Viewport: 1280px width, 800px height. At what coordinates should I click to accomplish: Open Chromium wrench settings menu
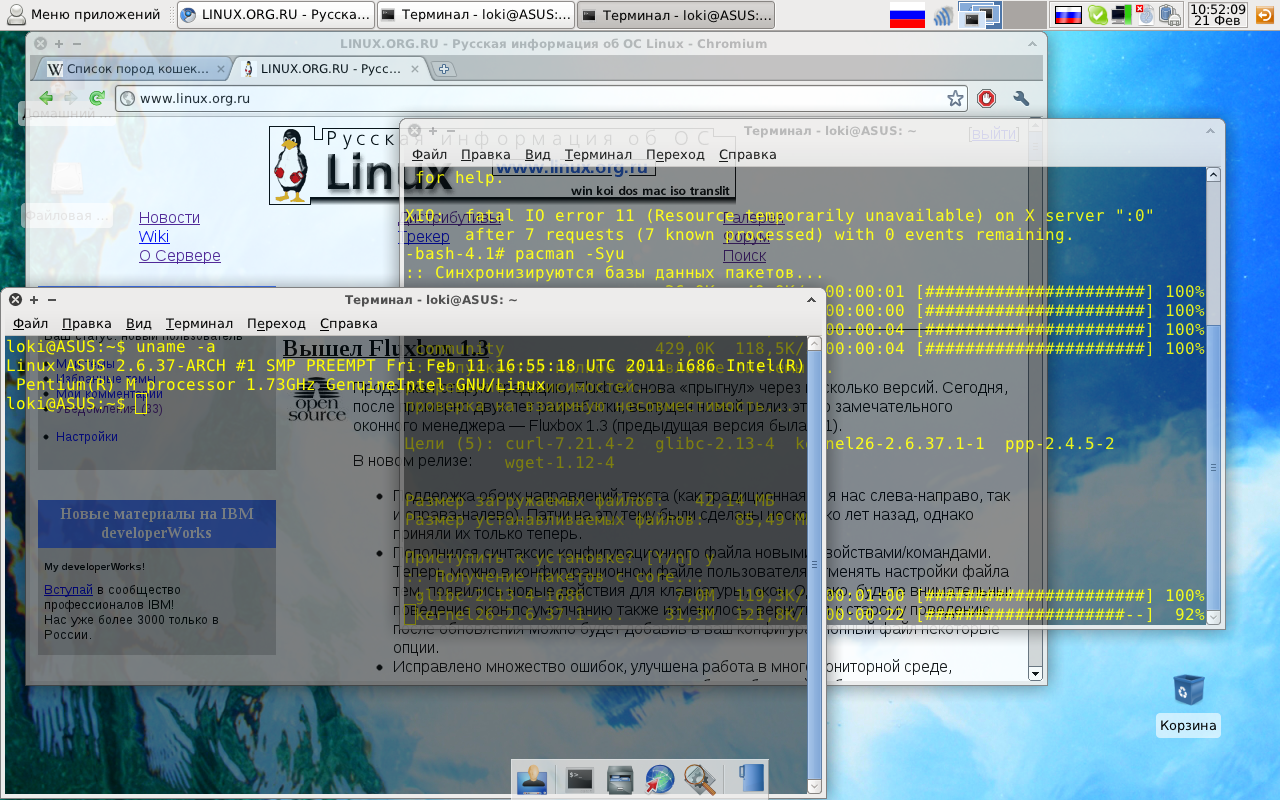pos(1021,98)
